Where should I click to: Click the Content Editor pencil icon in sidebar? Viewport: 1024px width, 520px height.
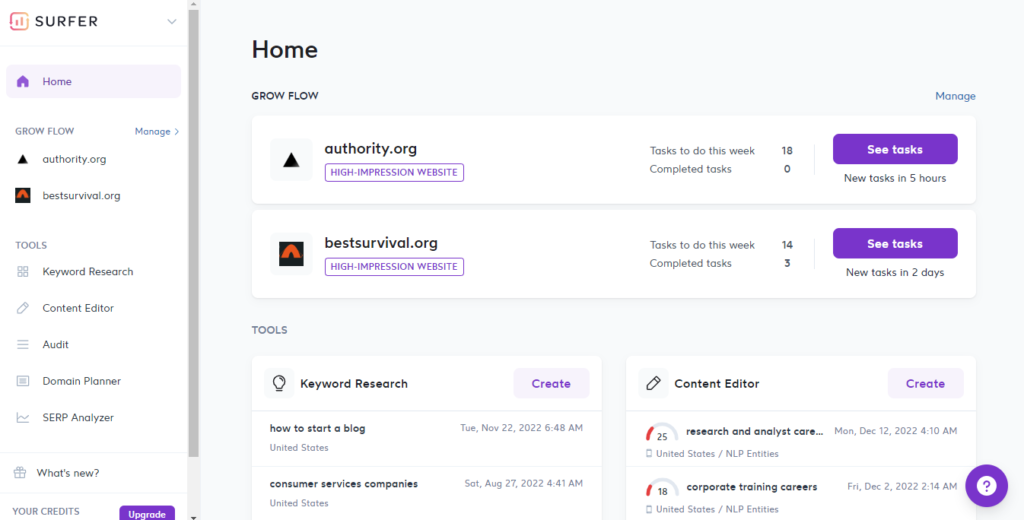coord(23,308)
